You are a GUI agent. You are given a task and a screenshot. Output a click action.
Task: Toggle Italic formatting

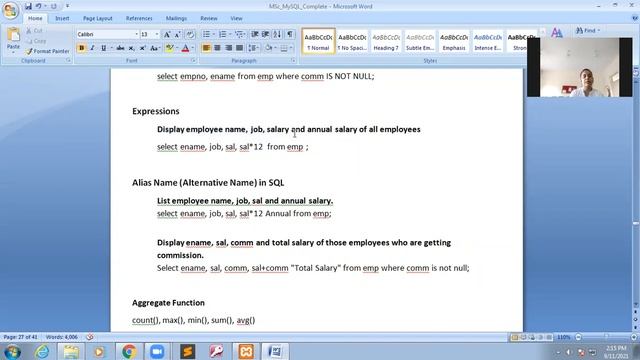pos(92,48)
